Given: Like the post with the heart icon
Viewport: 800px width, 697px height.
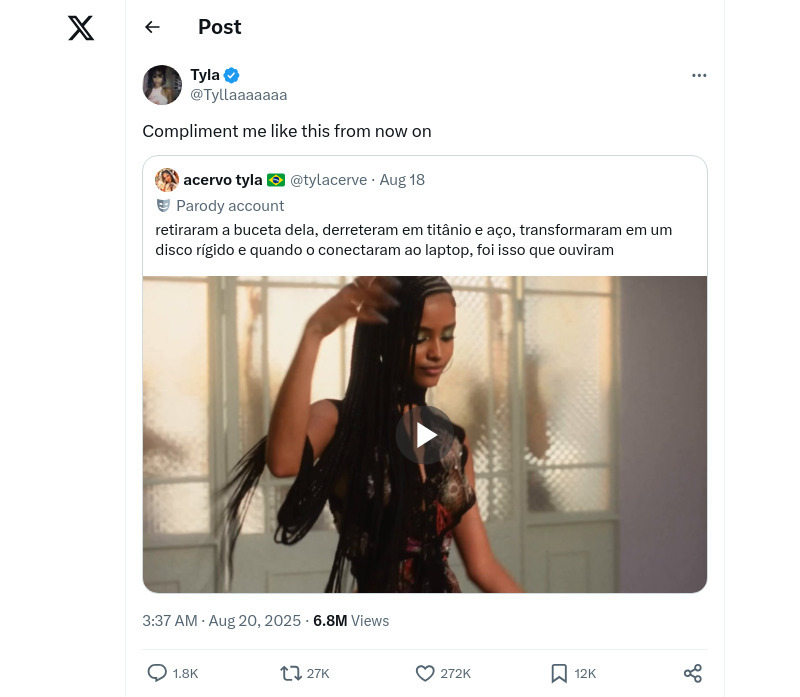Looking at the screenshot, I should 425,673.
